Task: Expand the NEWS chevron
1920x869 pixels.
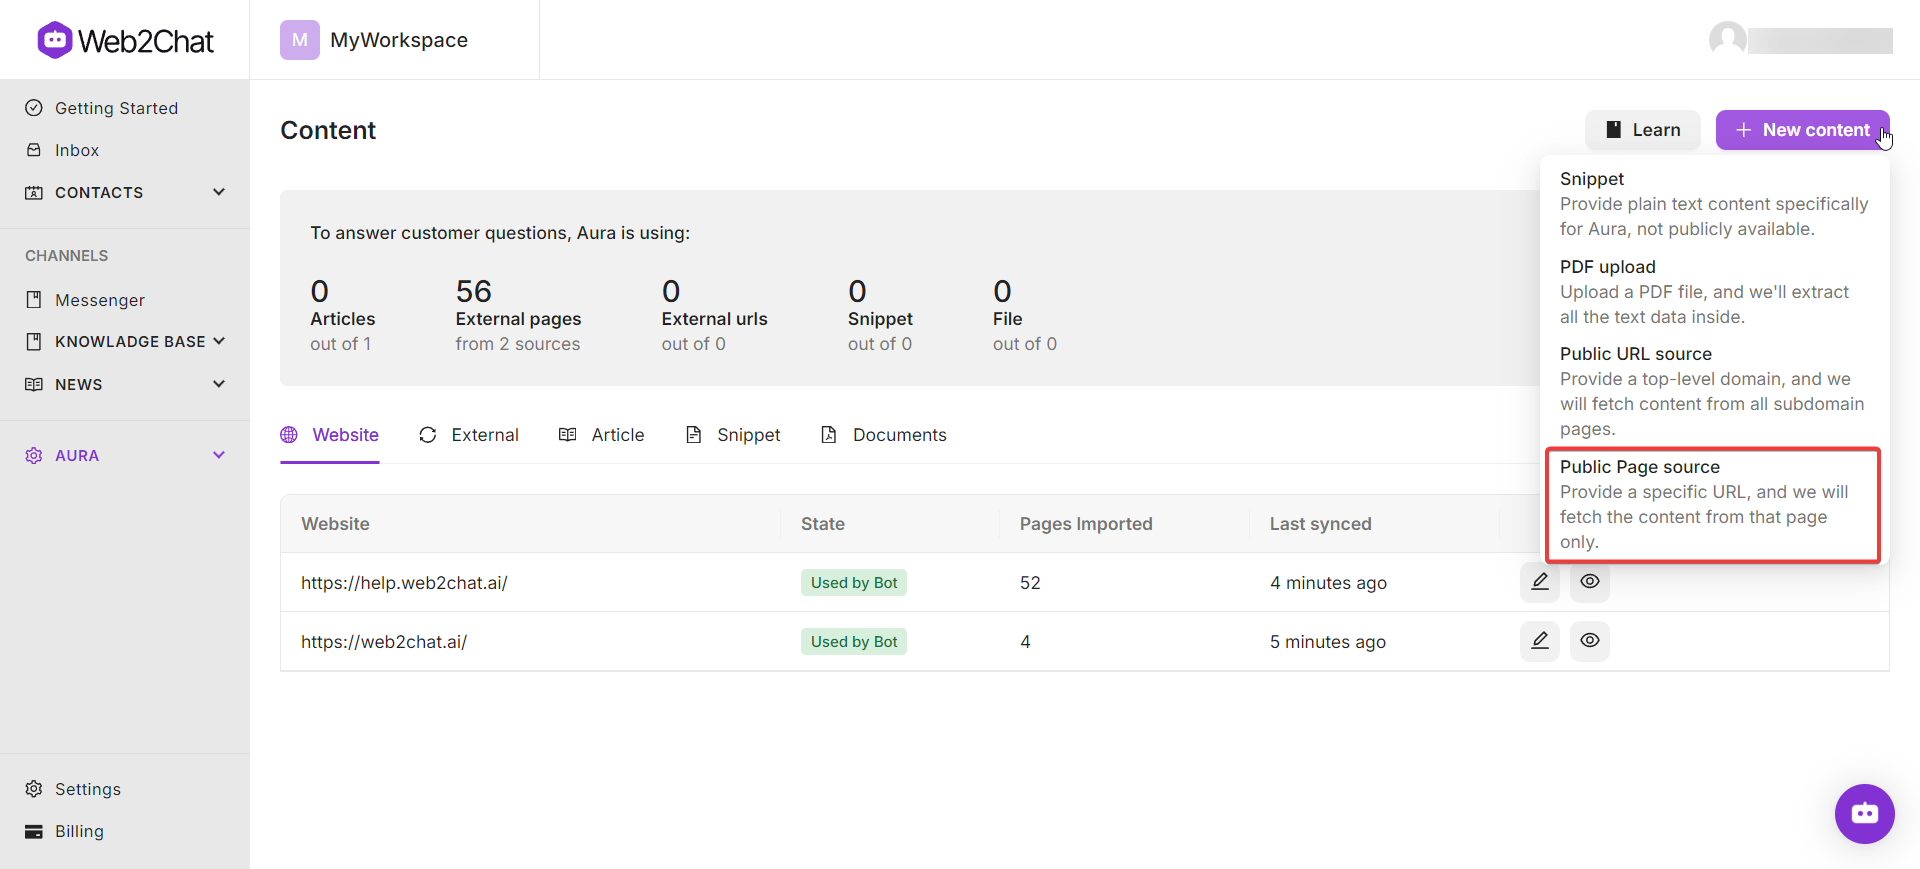Action: [x=219, y=384]
